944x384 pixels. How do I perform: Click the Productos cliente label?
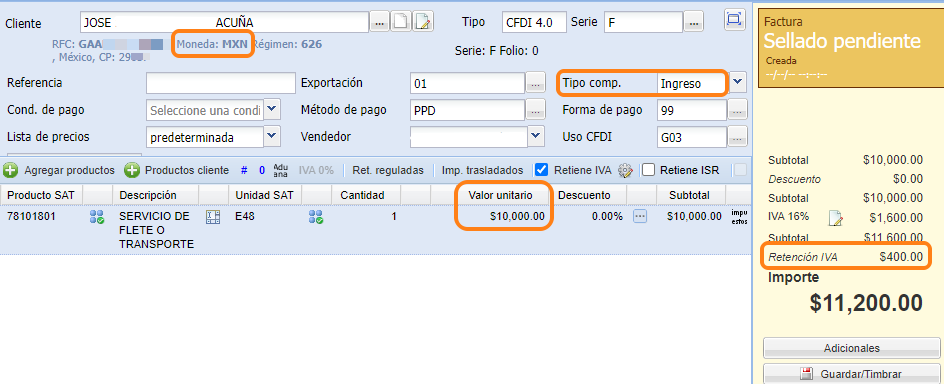(x=187, y=170)
